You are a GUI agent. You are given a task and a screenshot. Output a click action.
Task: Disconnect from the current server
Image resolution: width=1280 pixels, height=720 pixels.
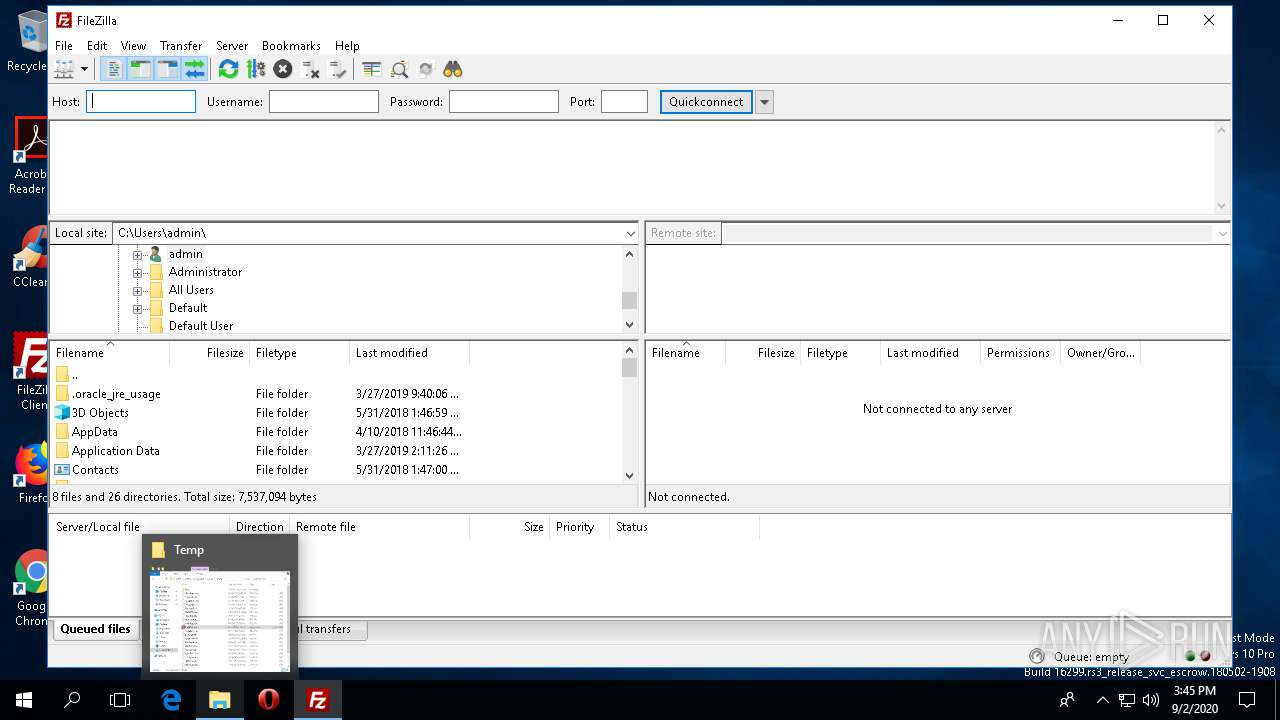click(x=310, y=69)
